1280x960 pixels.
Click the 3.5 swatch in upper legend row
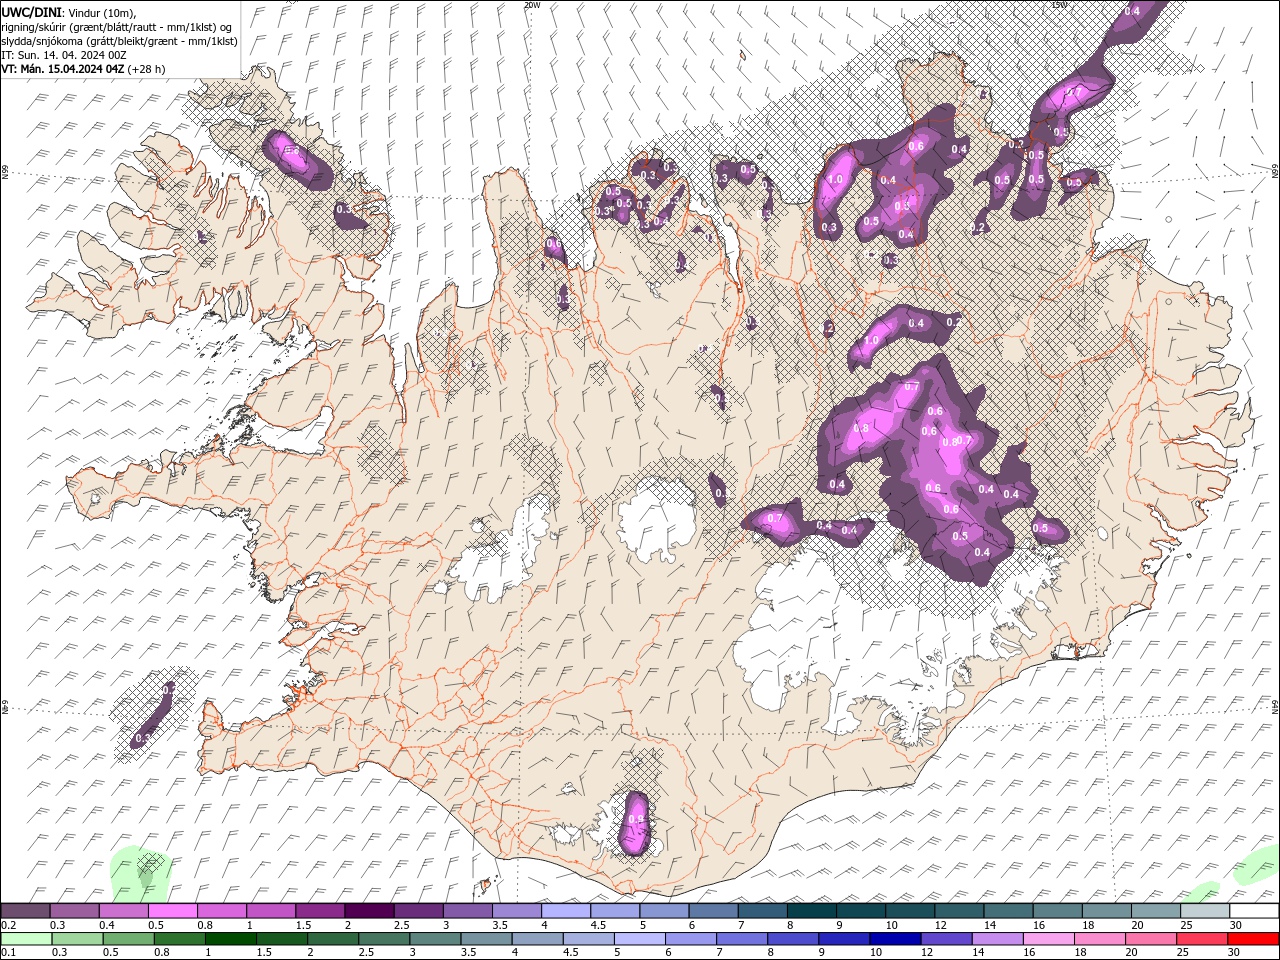click(517, 911)
